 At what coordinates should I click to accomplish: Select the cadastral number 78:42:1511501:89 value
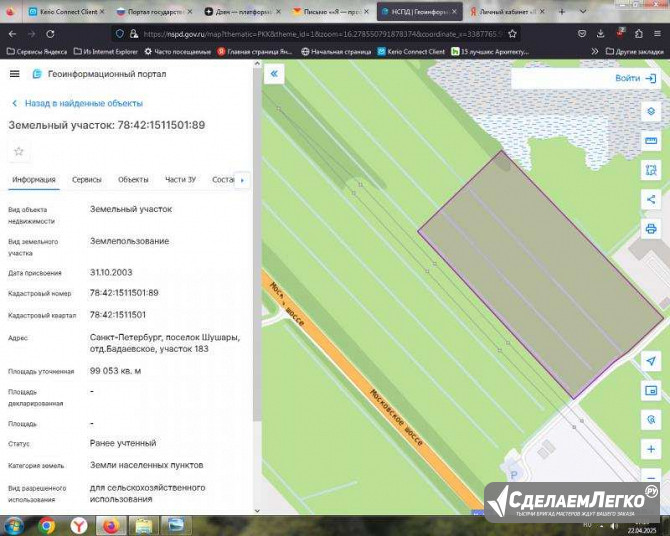click(x=124, y=293)
